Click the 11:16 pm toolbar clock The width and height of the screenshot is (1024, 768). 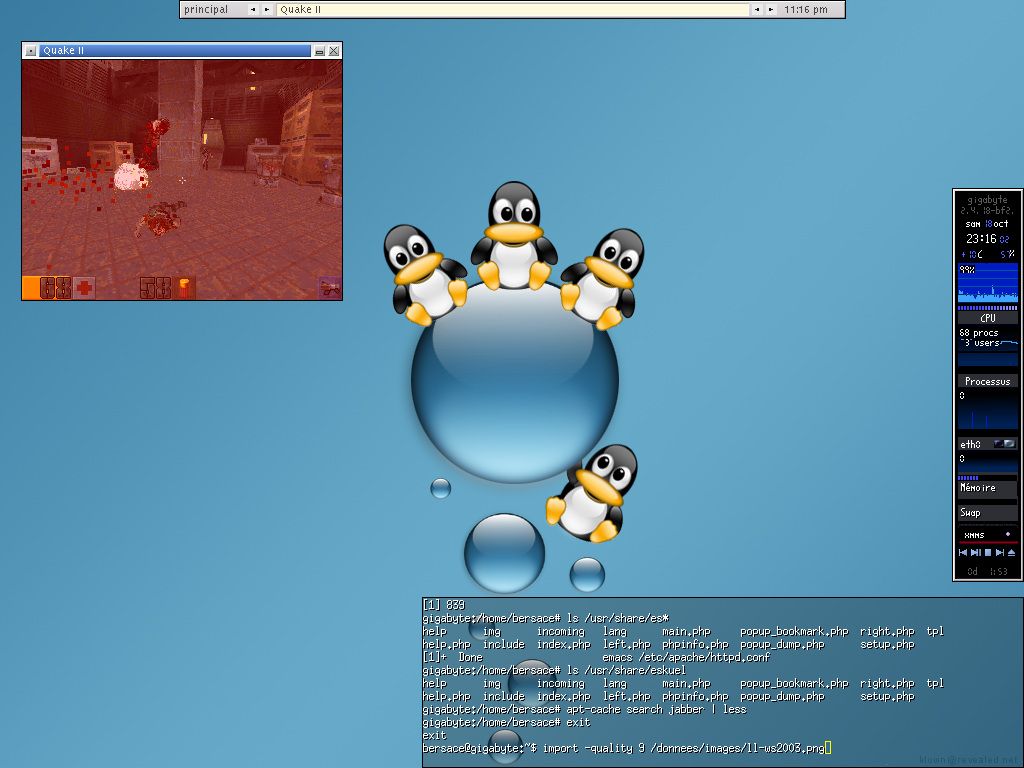[x=806, y=9]
